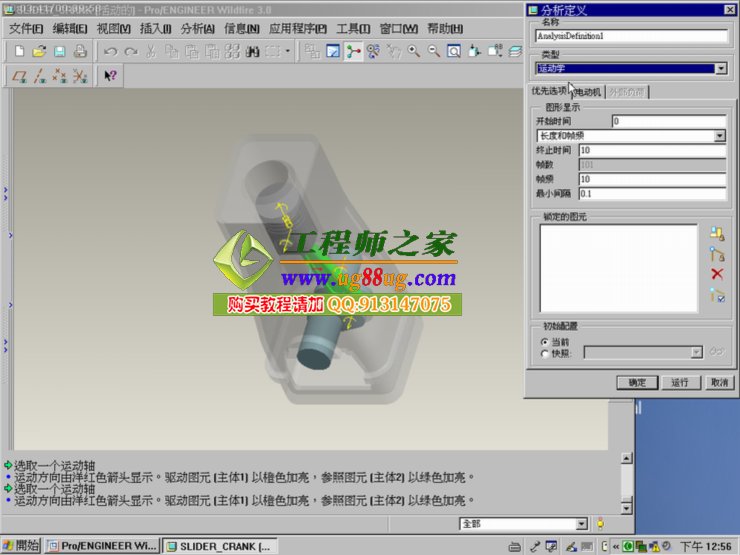Switch to the 电动机 tab
The height and width of the screenshot is (555, 740).
tap(587, 92)
